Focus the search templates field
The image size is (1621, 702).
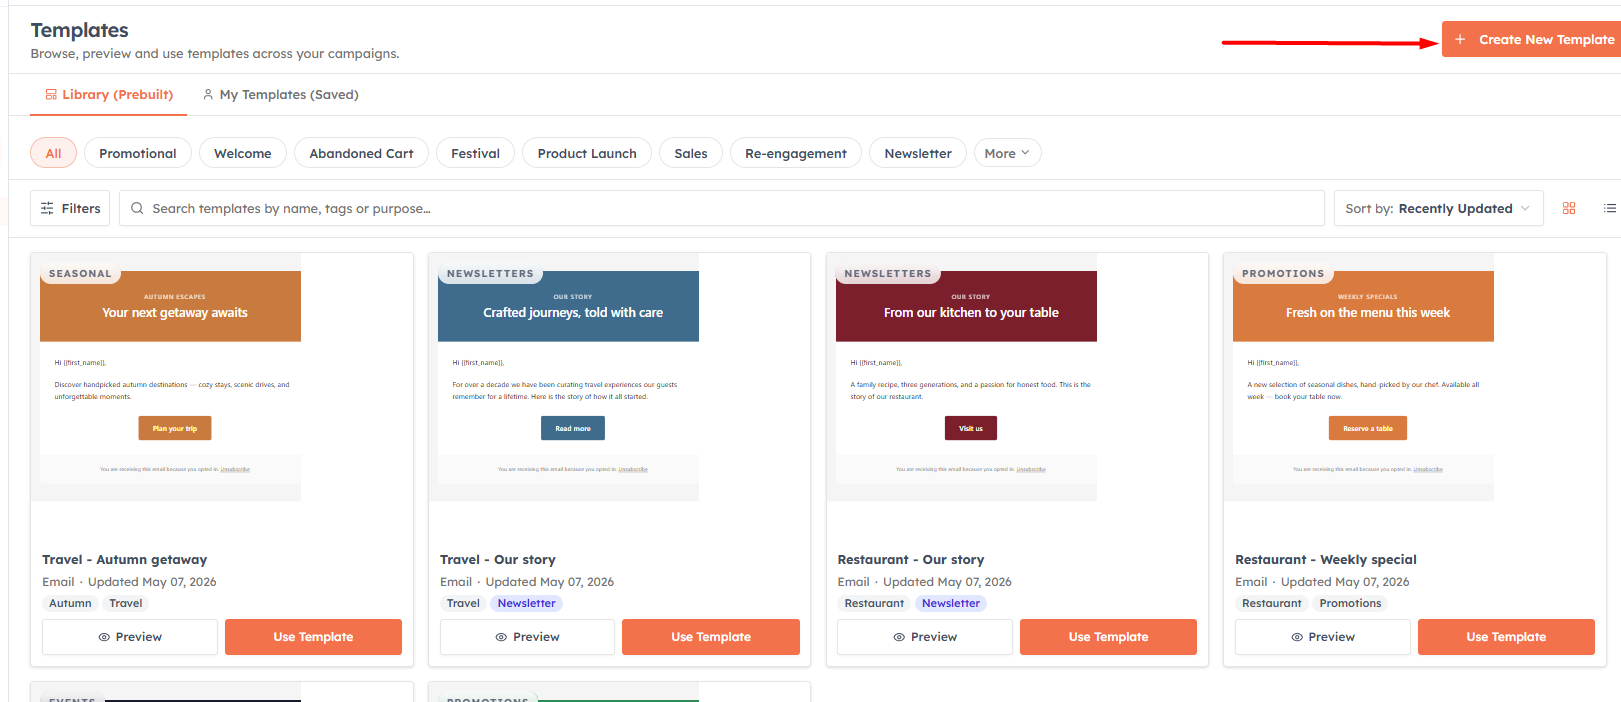(x=721, y=208)
